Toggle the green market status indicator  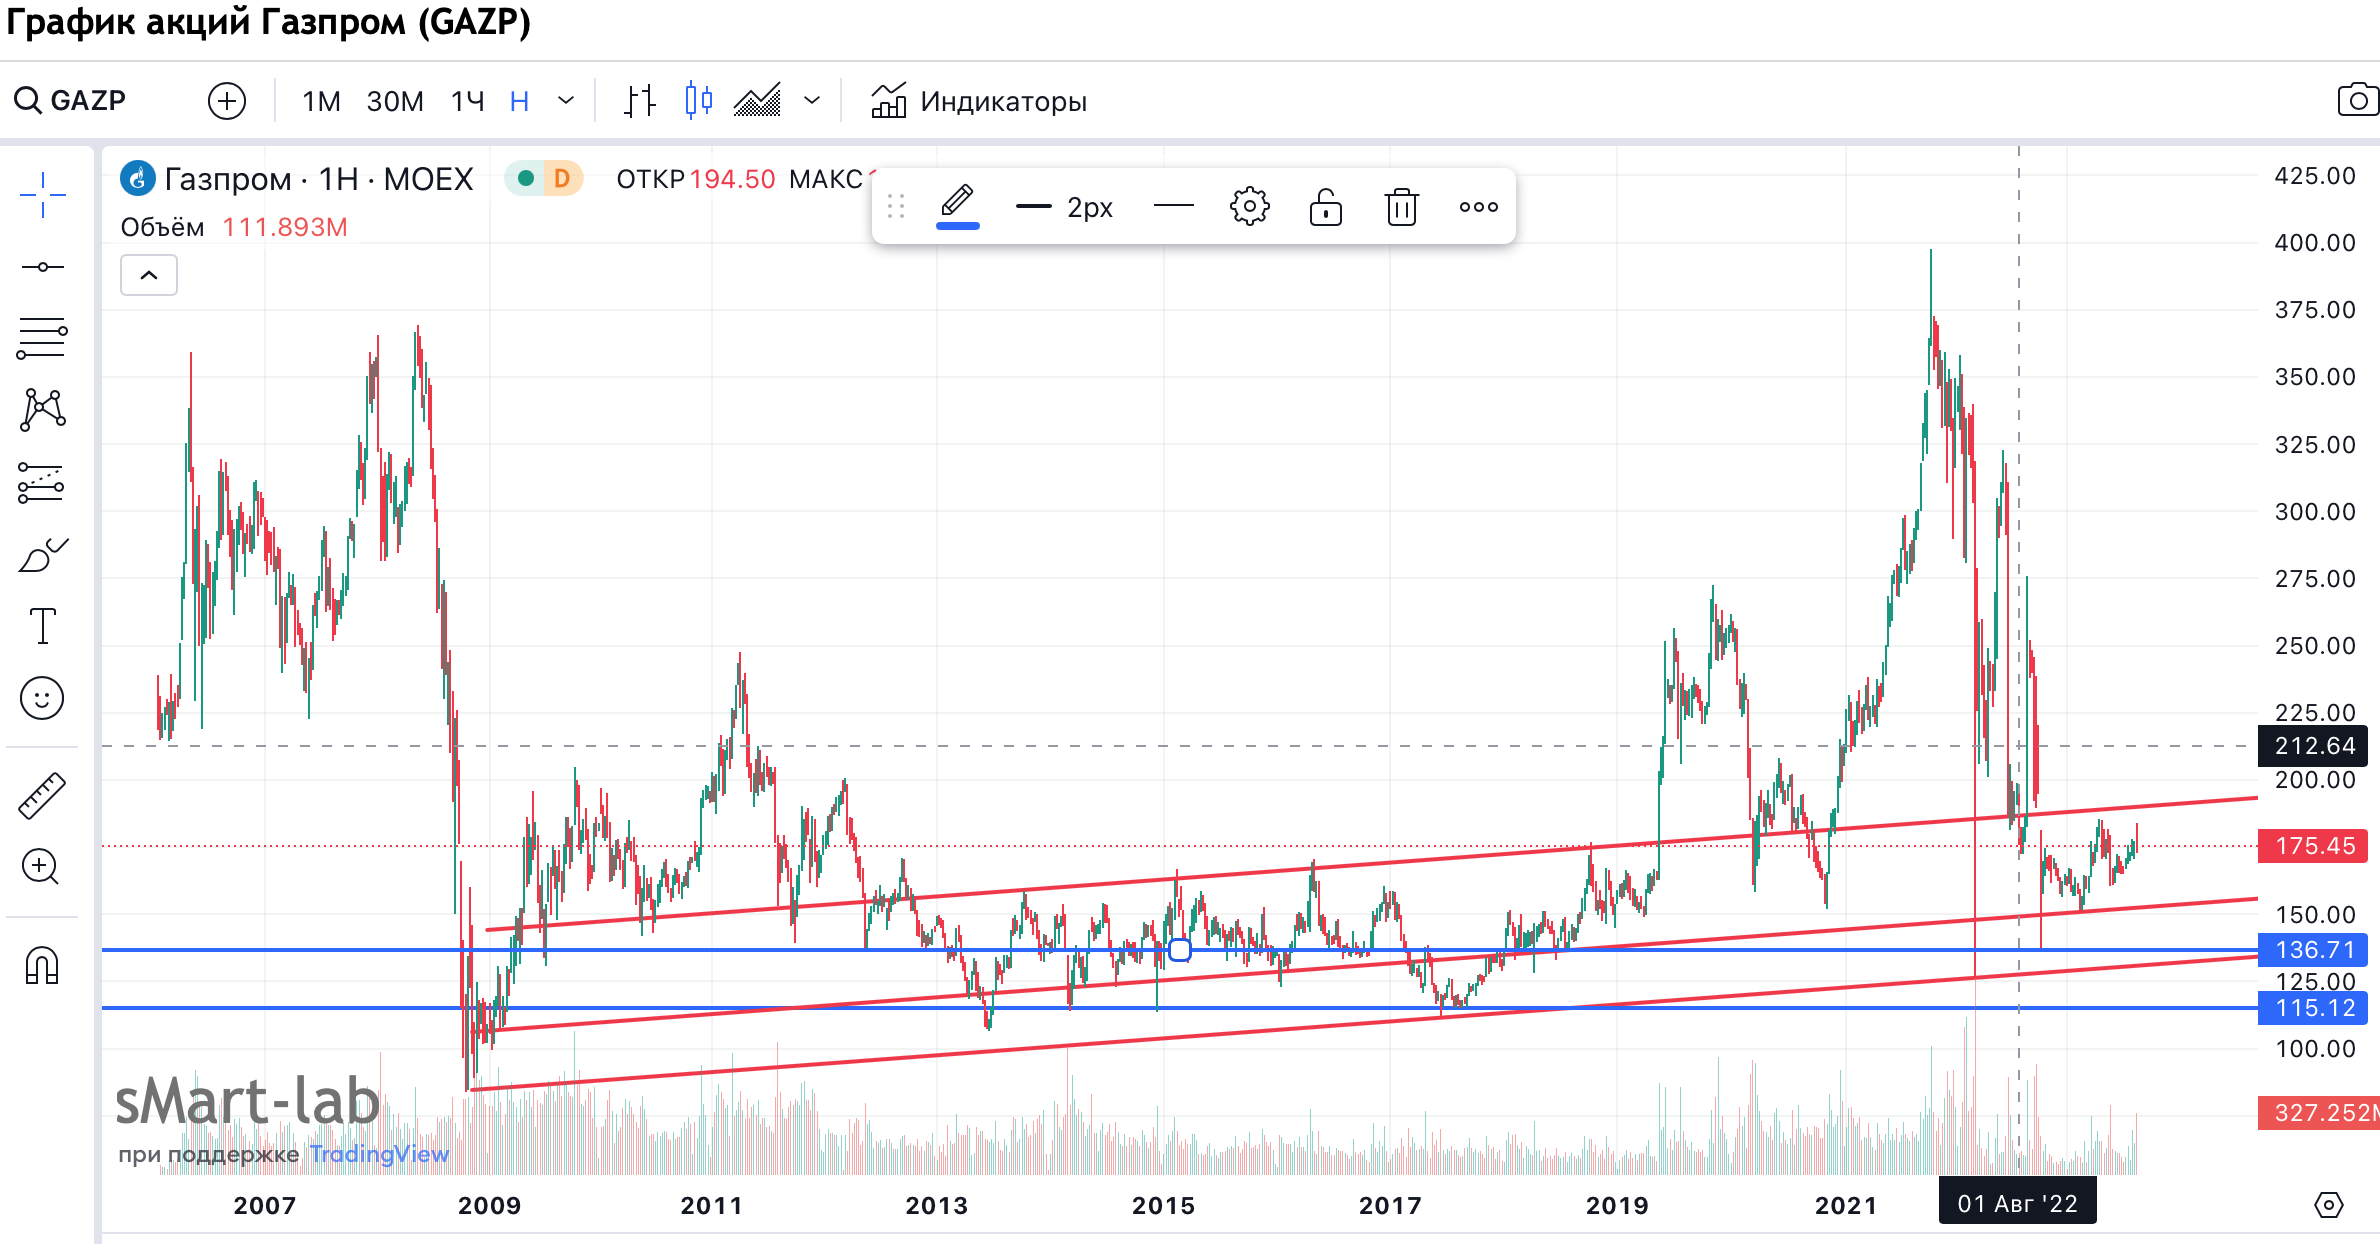point(525,178)
